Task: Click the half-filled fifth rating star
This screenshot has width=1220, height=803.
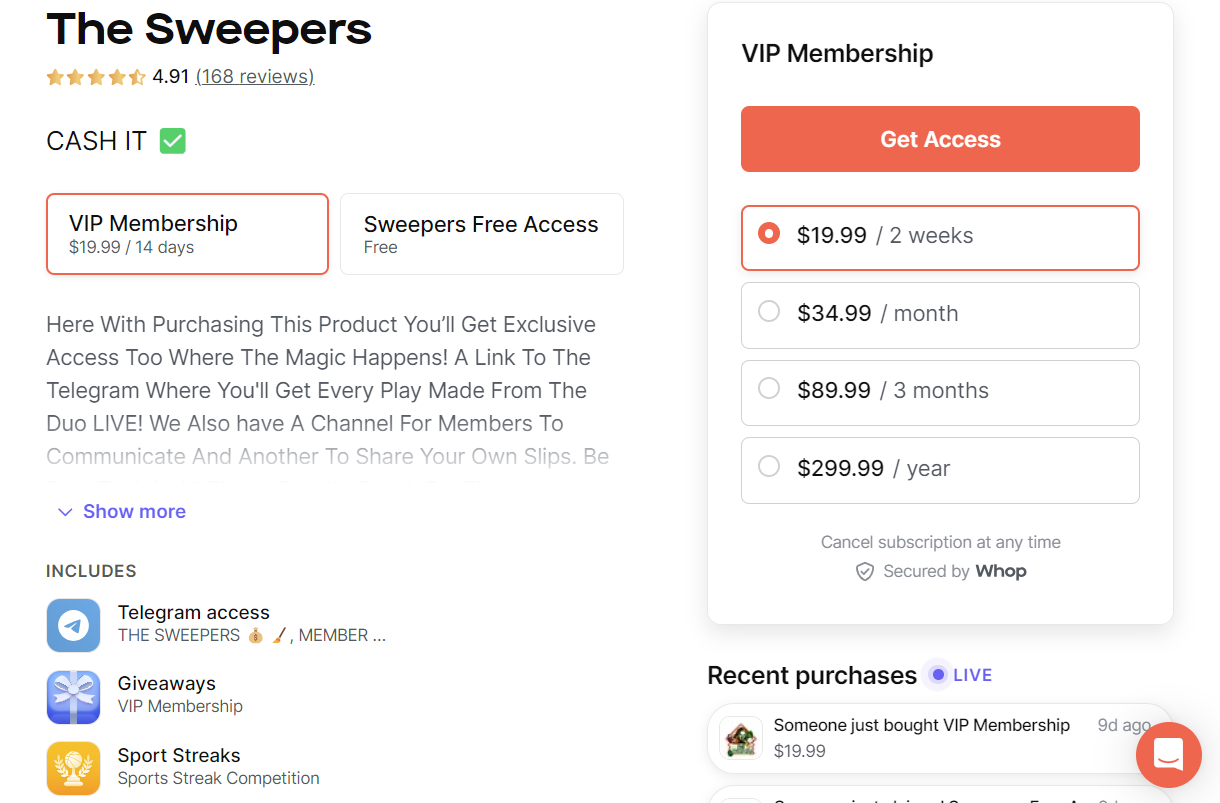Action: coord(136,76)
